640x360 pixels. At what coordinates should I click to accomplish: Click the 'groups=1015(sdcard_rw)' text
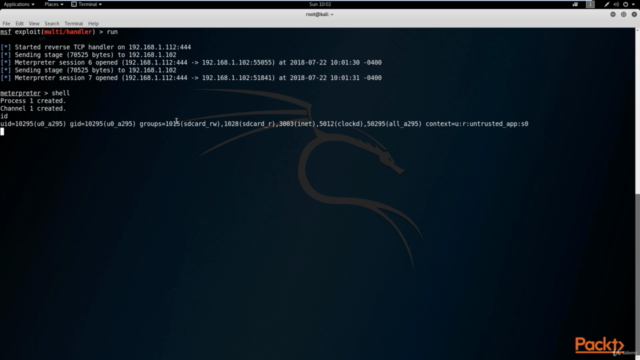pyautogui.click(x=180, y=124)
